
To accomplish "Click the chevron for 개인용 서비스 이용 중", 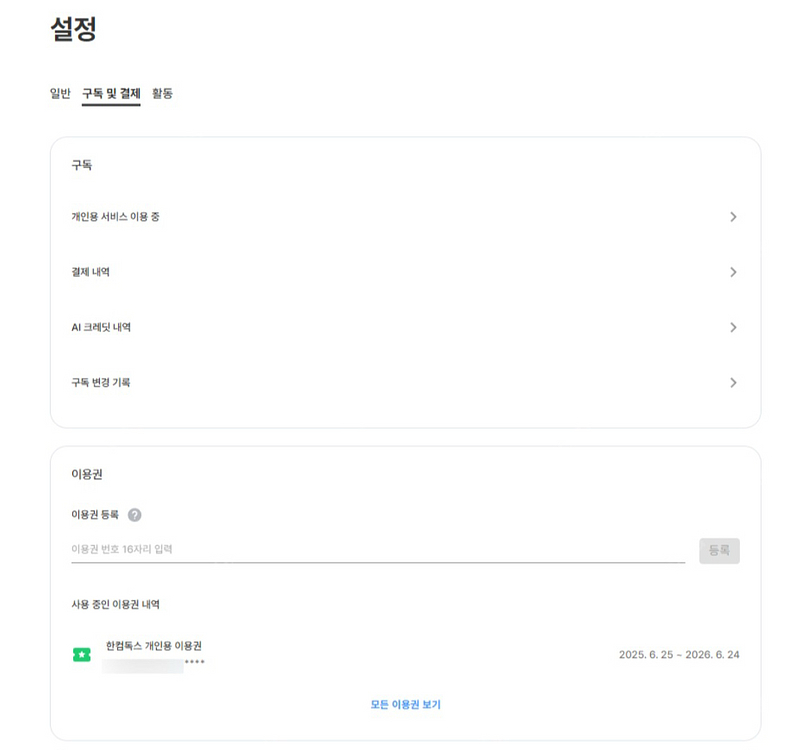I will pyautogui.click(x=733, y=217).
